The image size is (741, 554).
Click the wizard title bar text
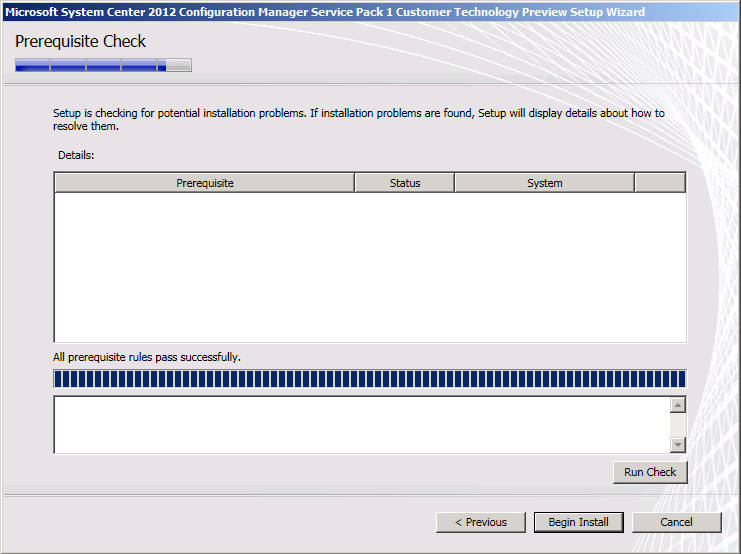pyautogui.click(x=325, y=12)
